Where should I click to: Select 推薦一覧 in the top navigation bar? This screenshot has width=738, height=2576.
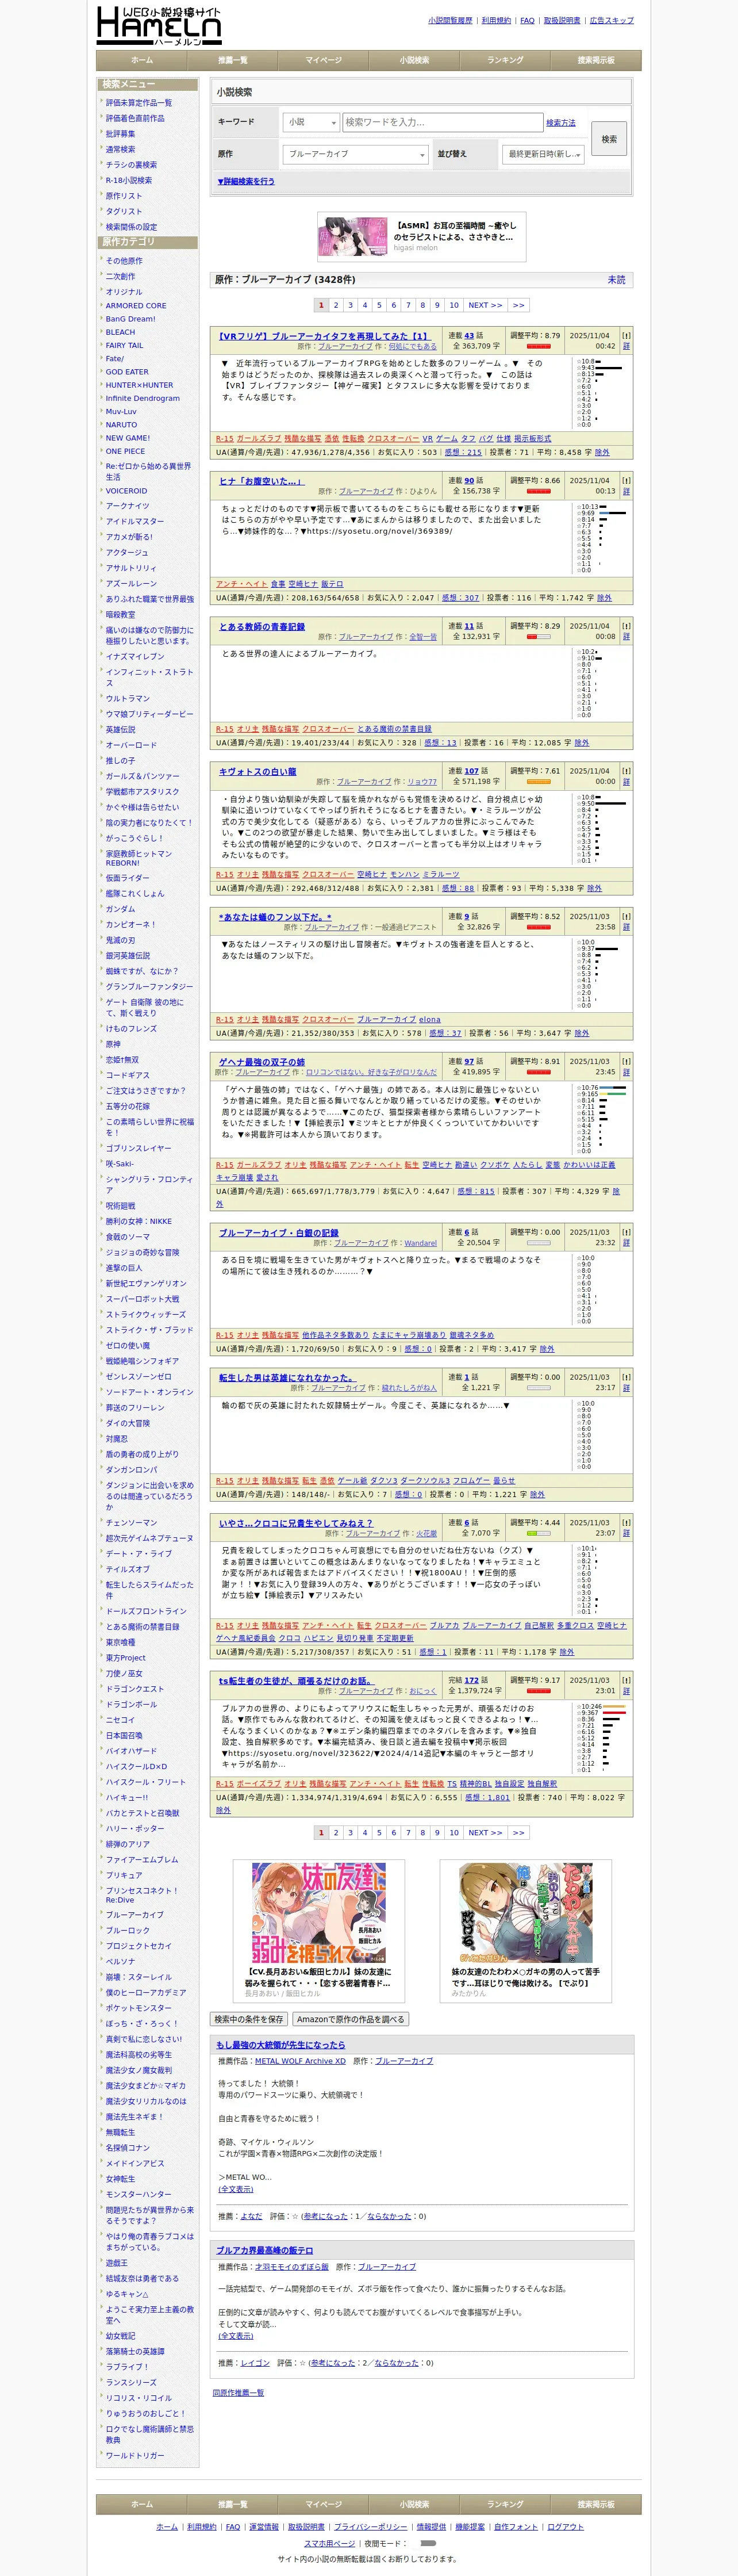tap(233, 61)
